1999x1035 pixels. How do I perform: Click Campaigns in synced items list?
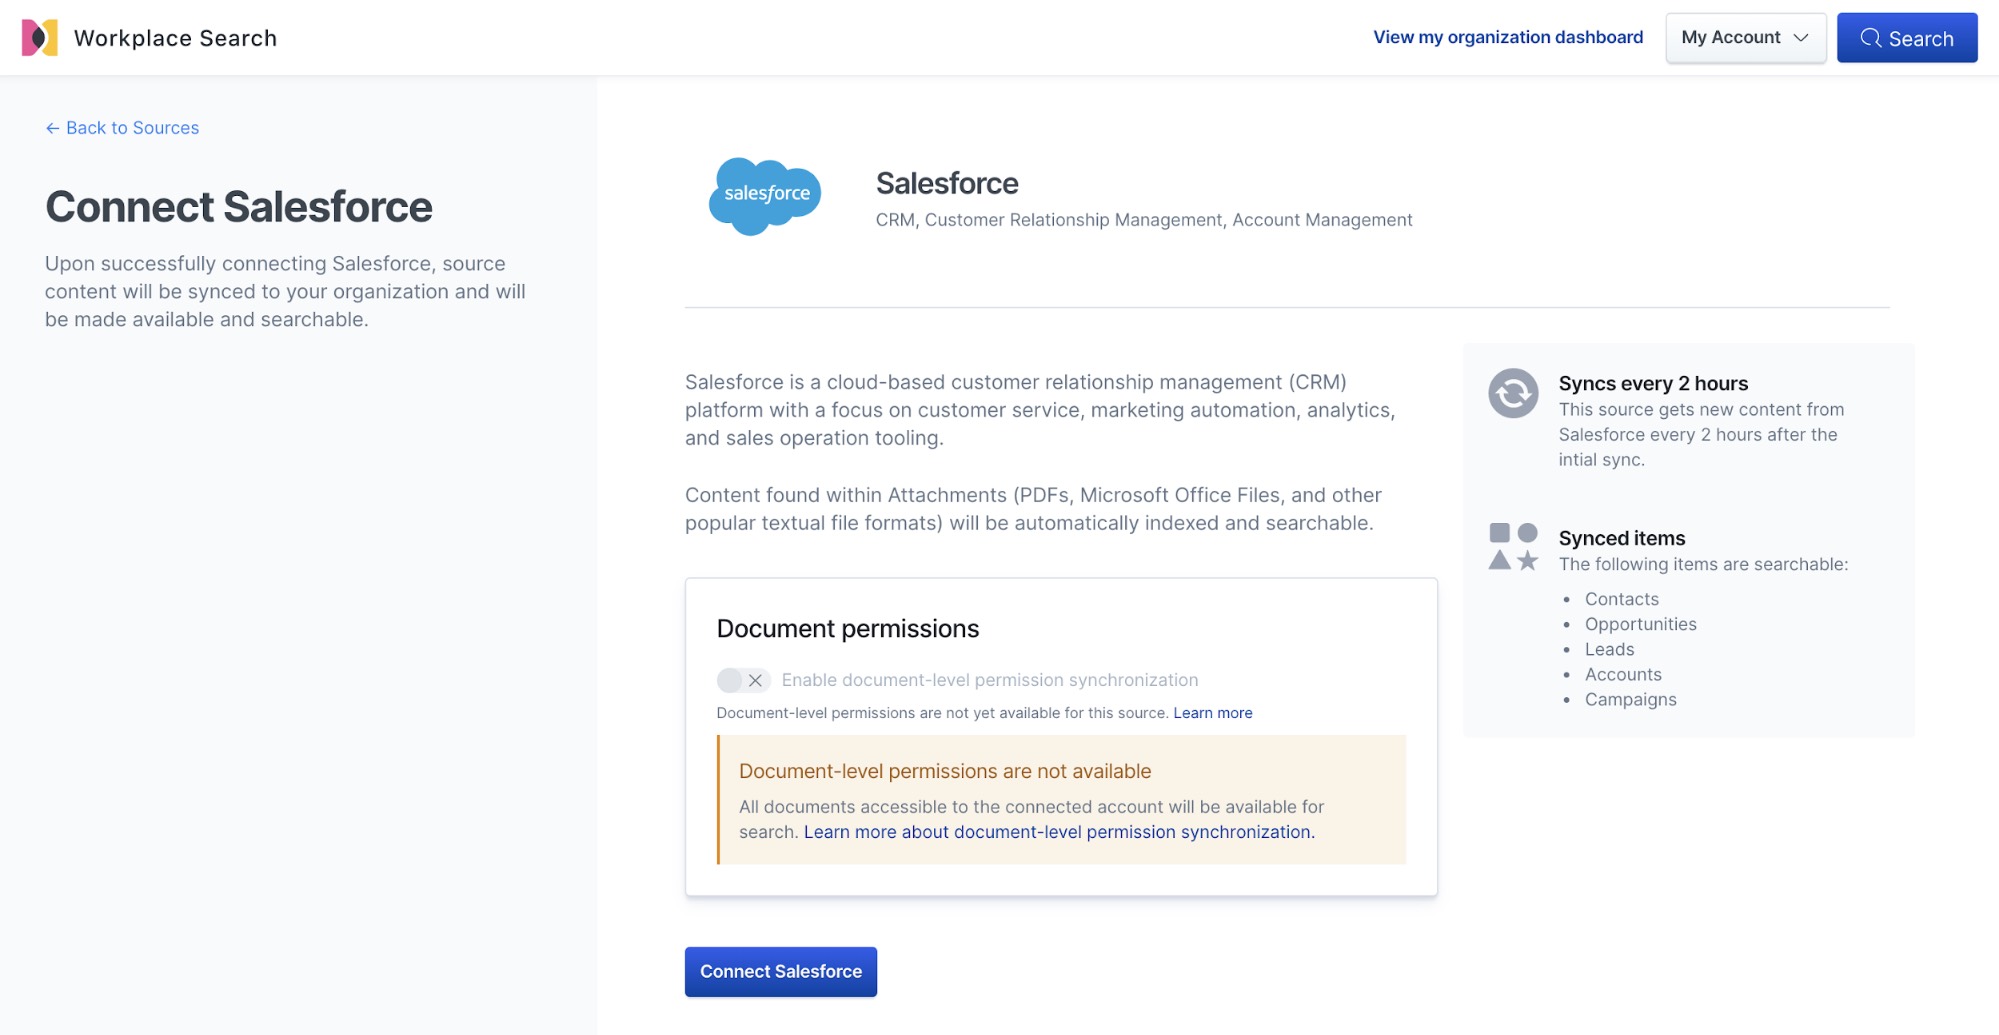point(1630,700)
